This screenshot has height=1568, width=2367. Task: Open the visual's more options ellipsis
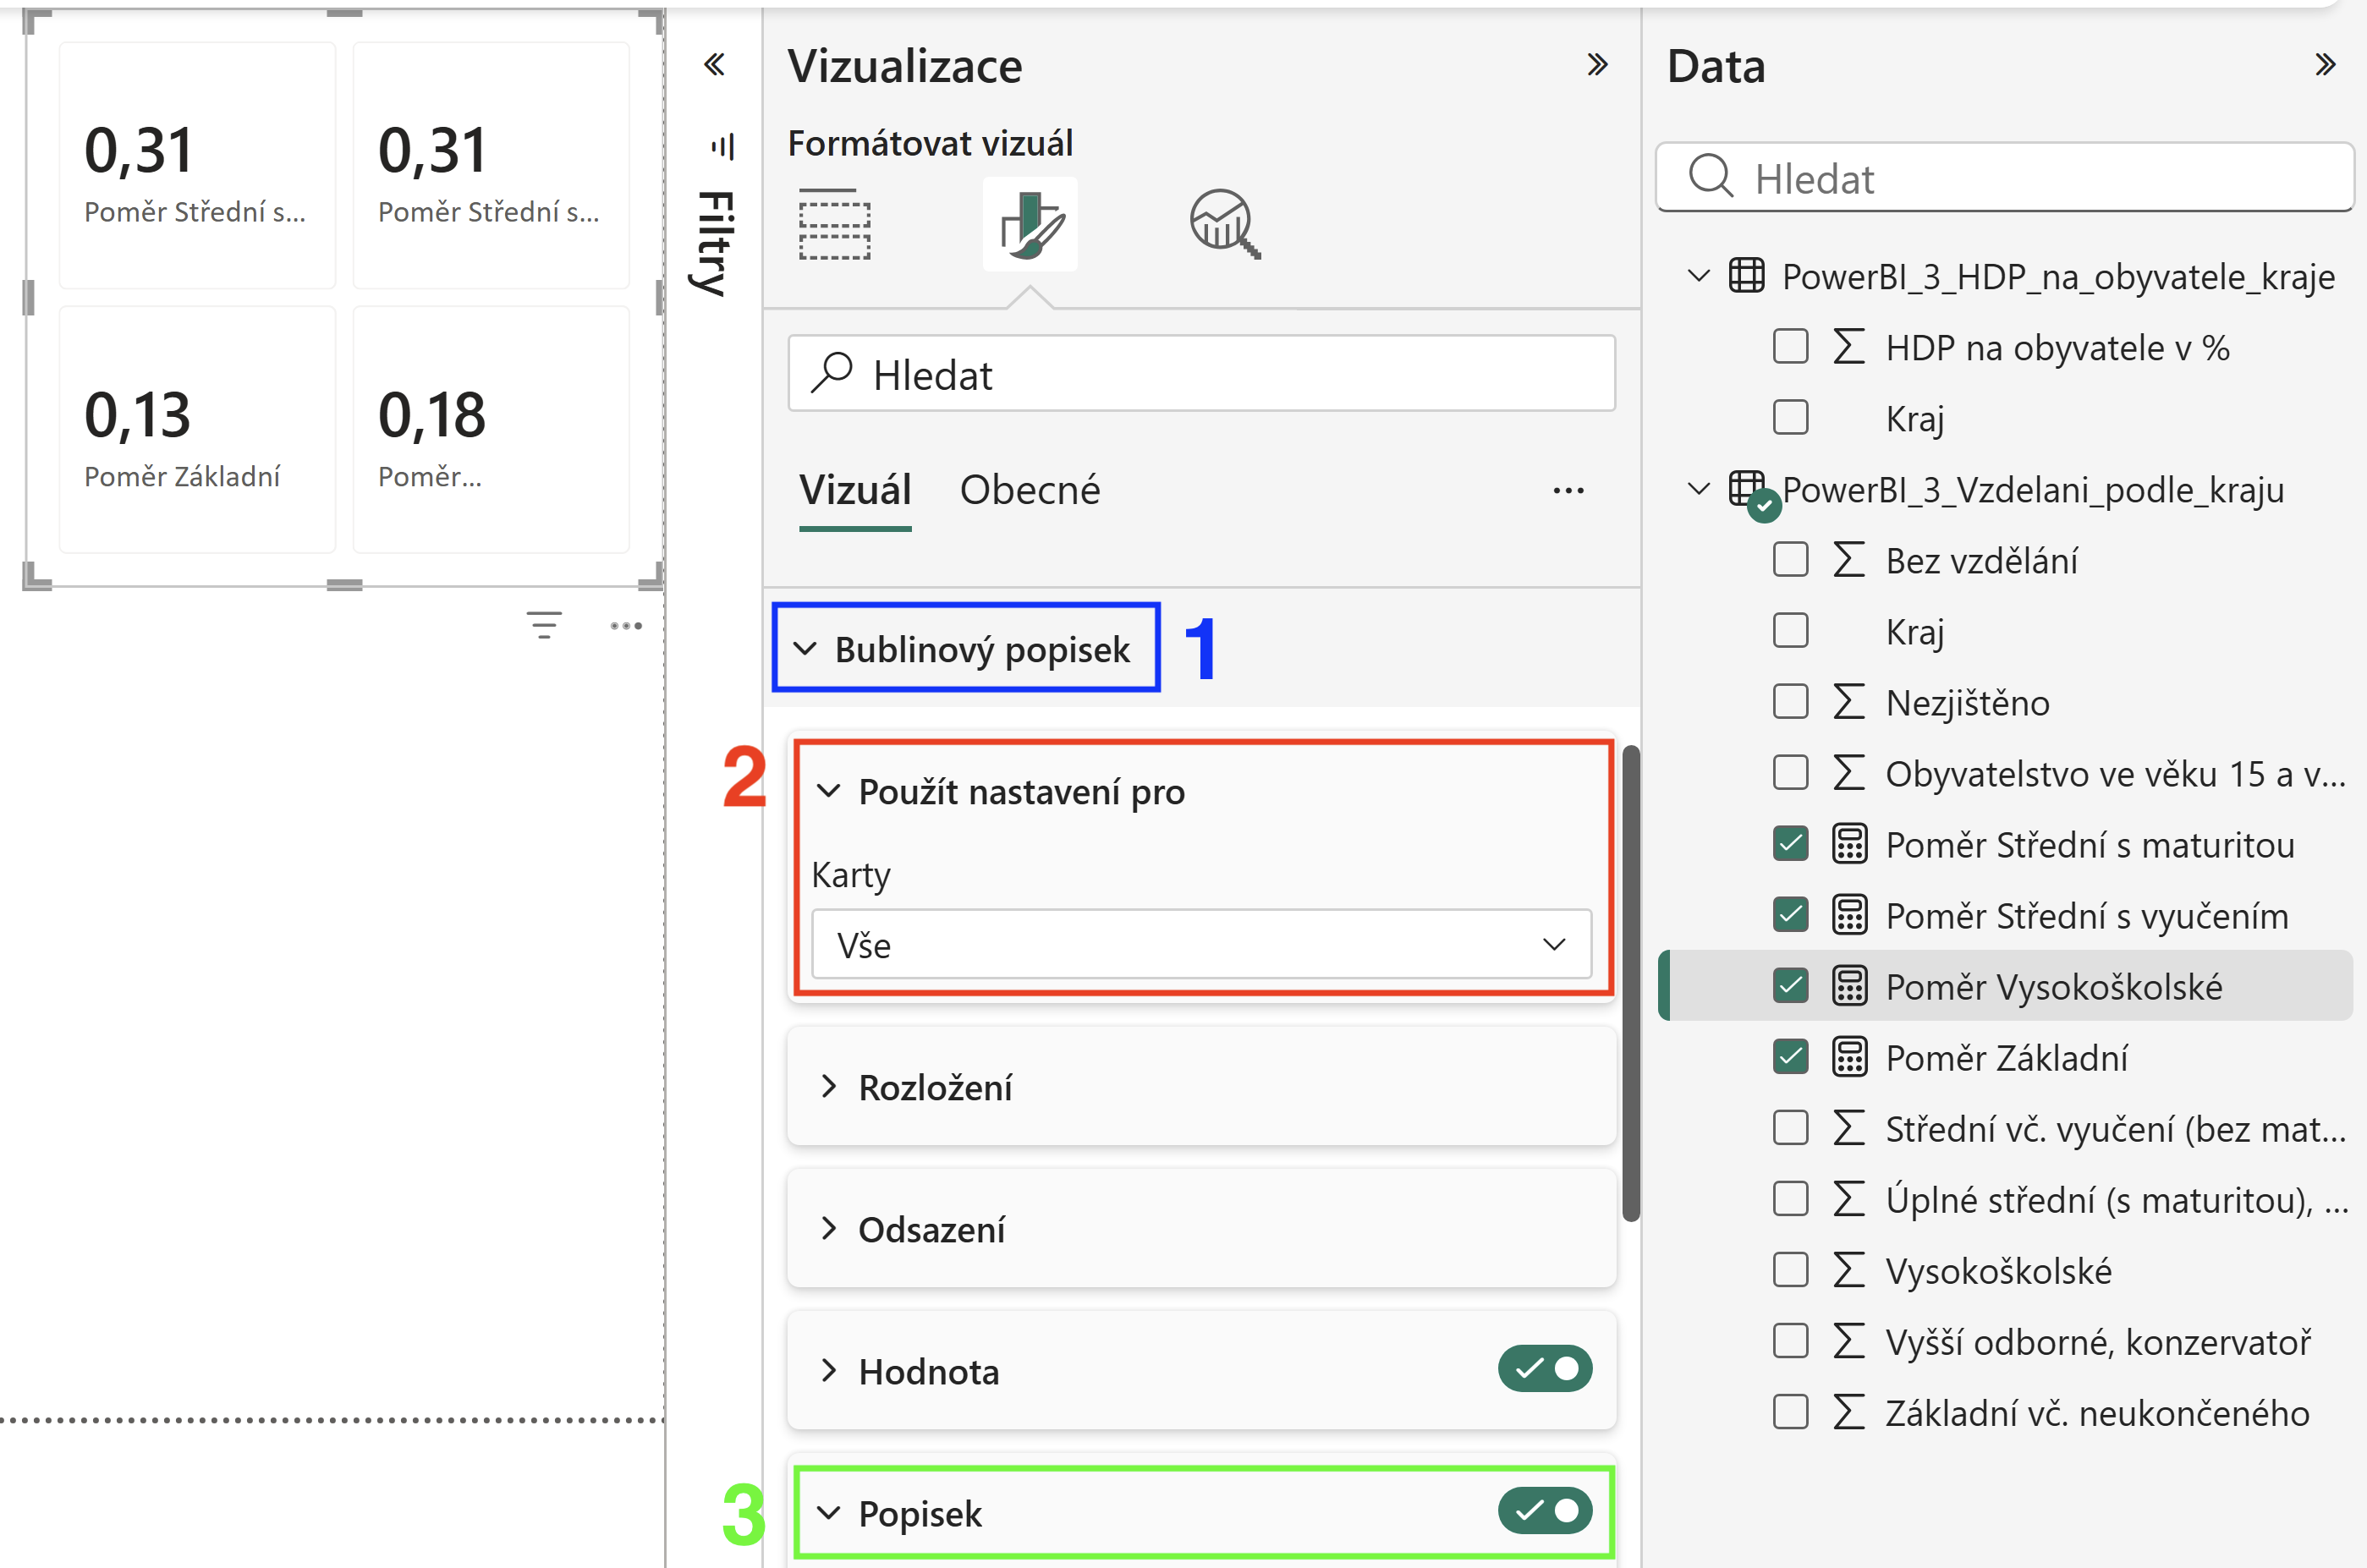(626, 626)
